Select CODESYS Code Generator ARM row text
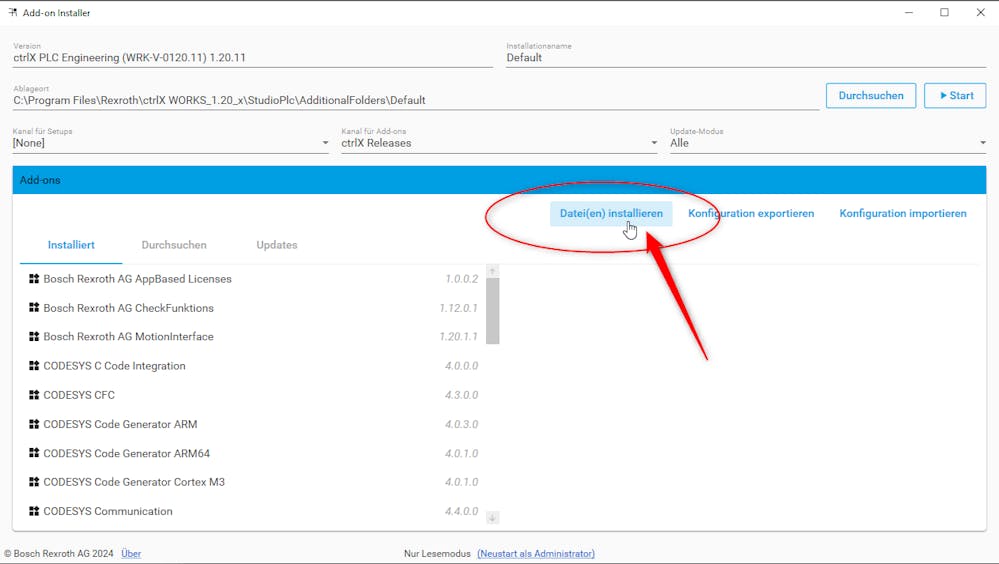999x564 pixels. click(x=120, y=424)
